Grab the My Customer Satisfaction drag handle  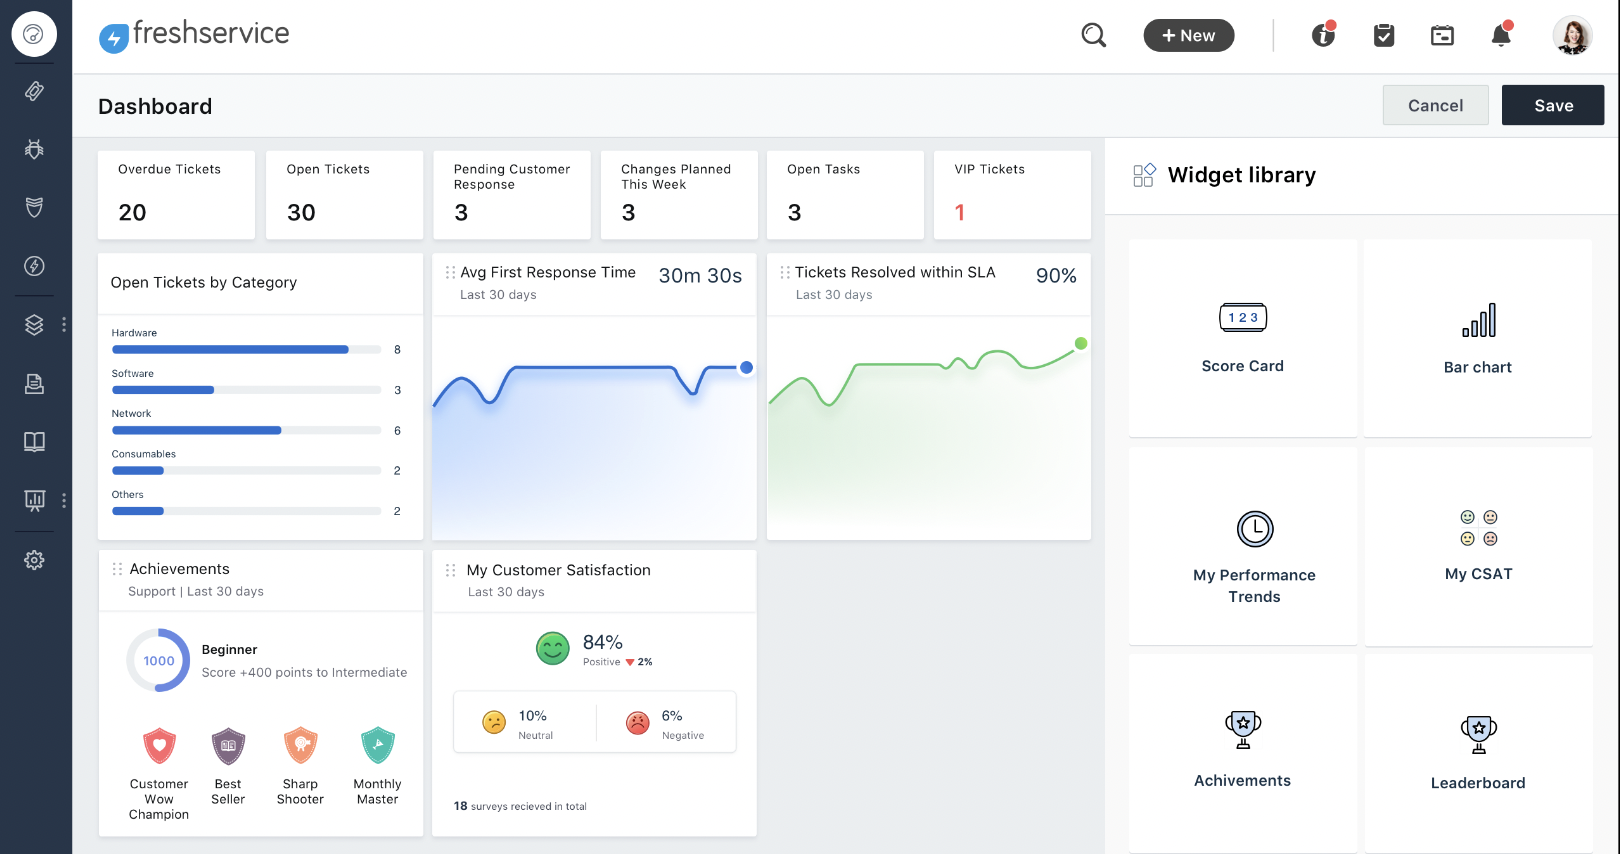pyautogui.click(x=450, y=570)
